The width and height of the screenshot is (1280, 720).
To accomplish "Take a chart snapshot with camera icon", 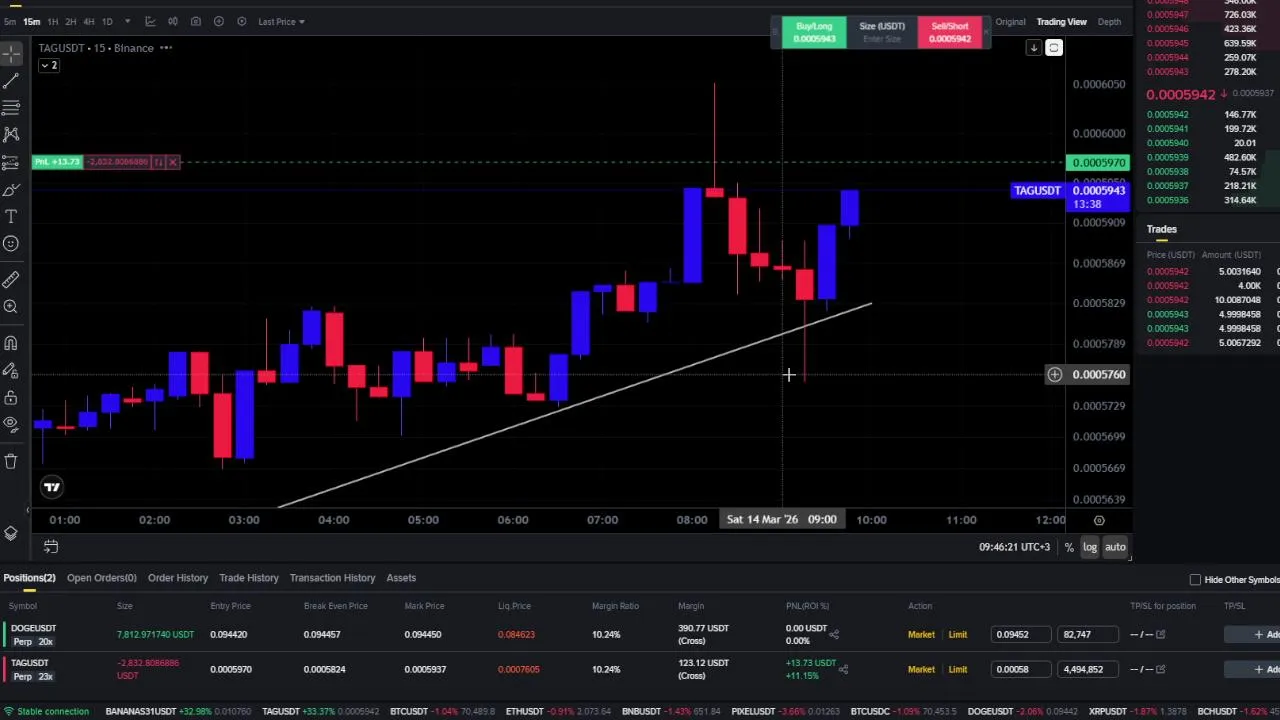I will click(196, 21).
